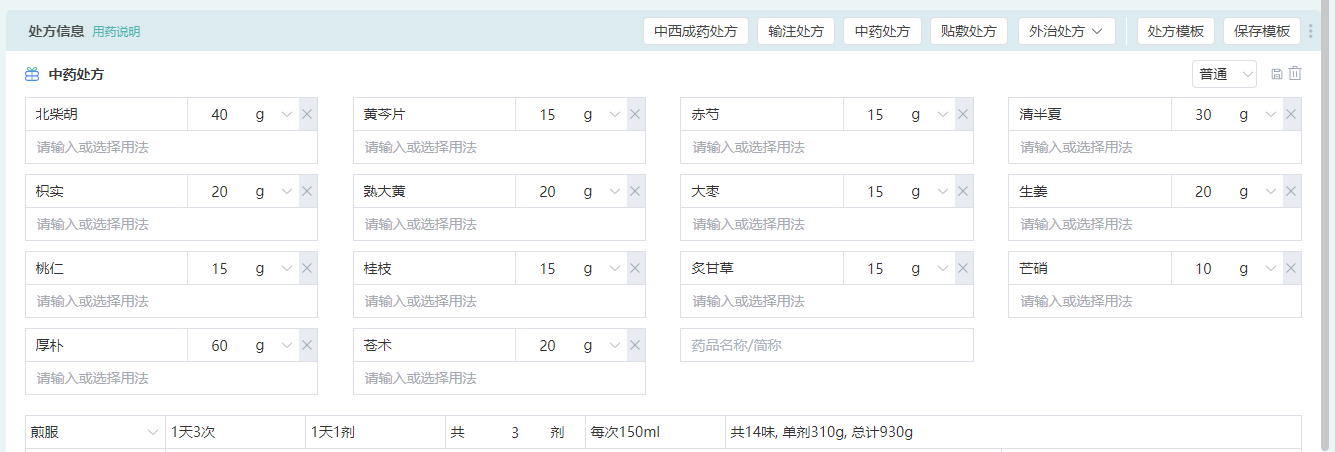Click the 处方模板 button
This screenshot has height=452, width=1335.
(1175, 31)
